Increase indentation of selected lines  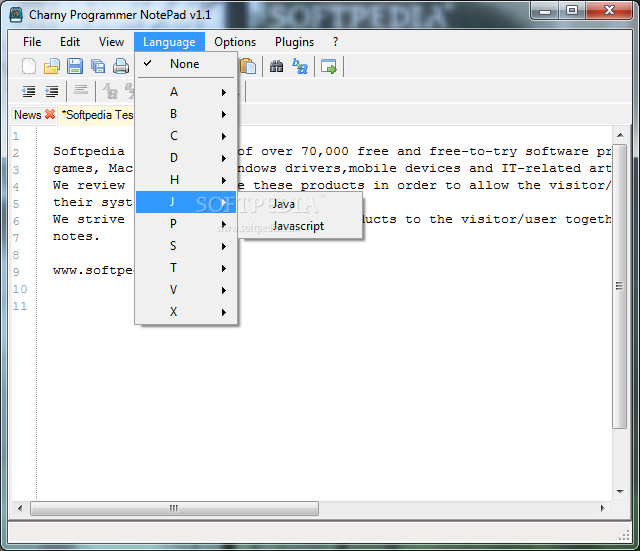[x=52, y=91]
